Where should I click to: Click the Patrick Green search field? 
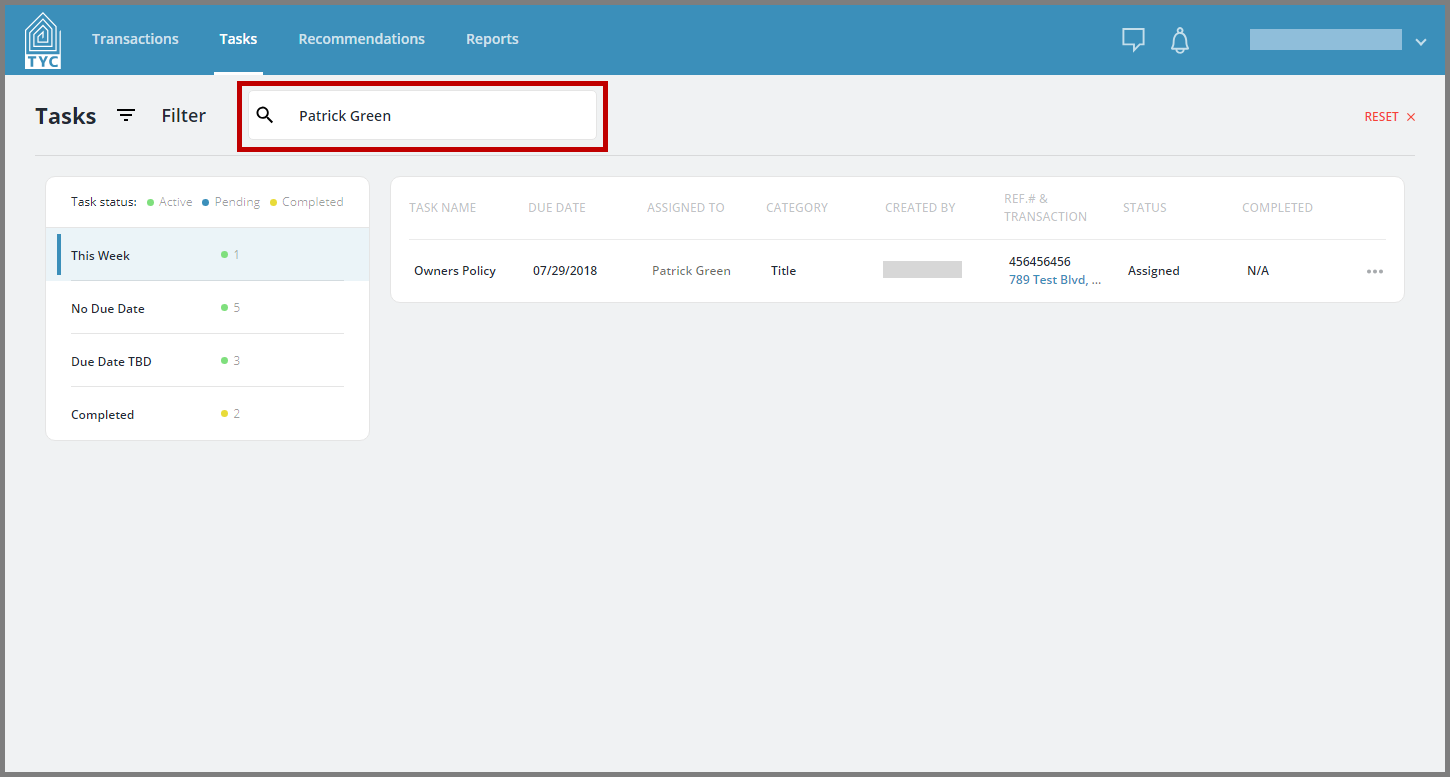point(422,116)
